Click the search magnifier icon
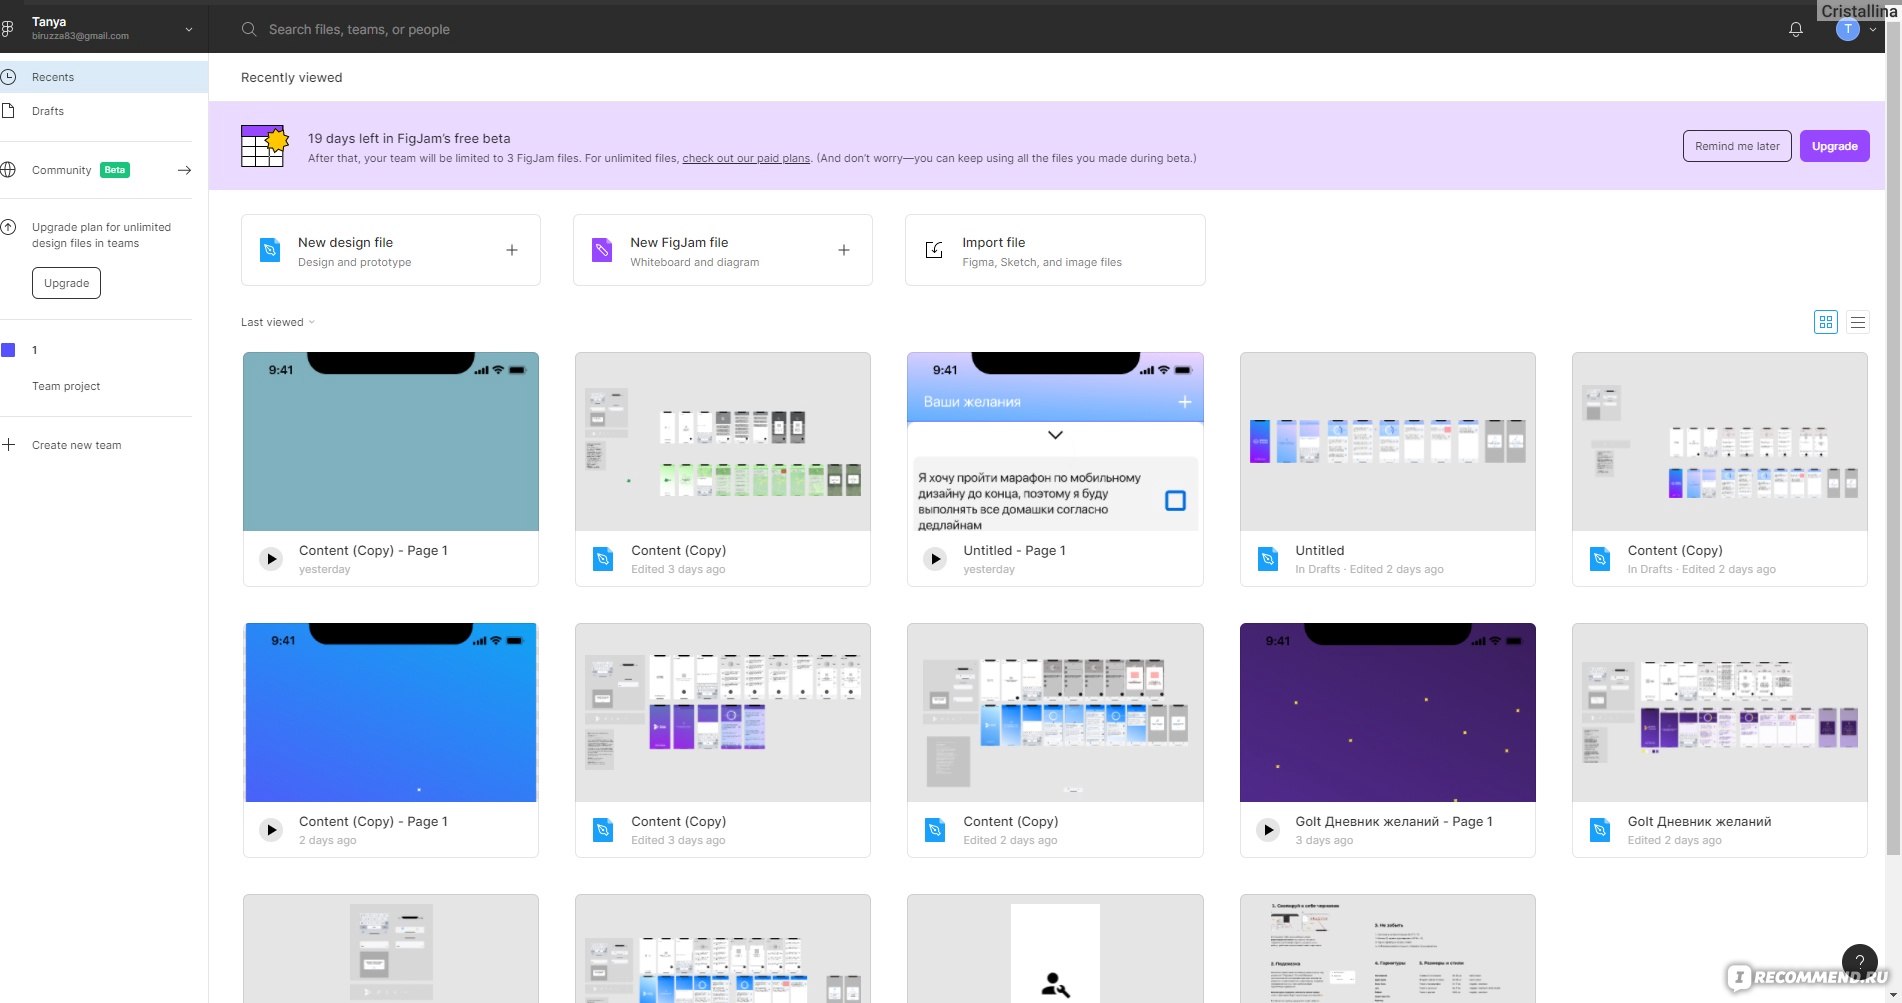Screen dimensions: 1902x1003 pos(249,29)
